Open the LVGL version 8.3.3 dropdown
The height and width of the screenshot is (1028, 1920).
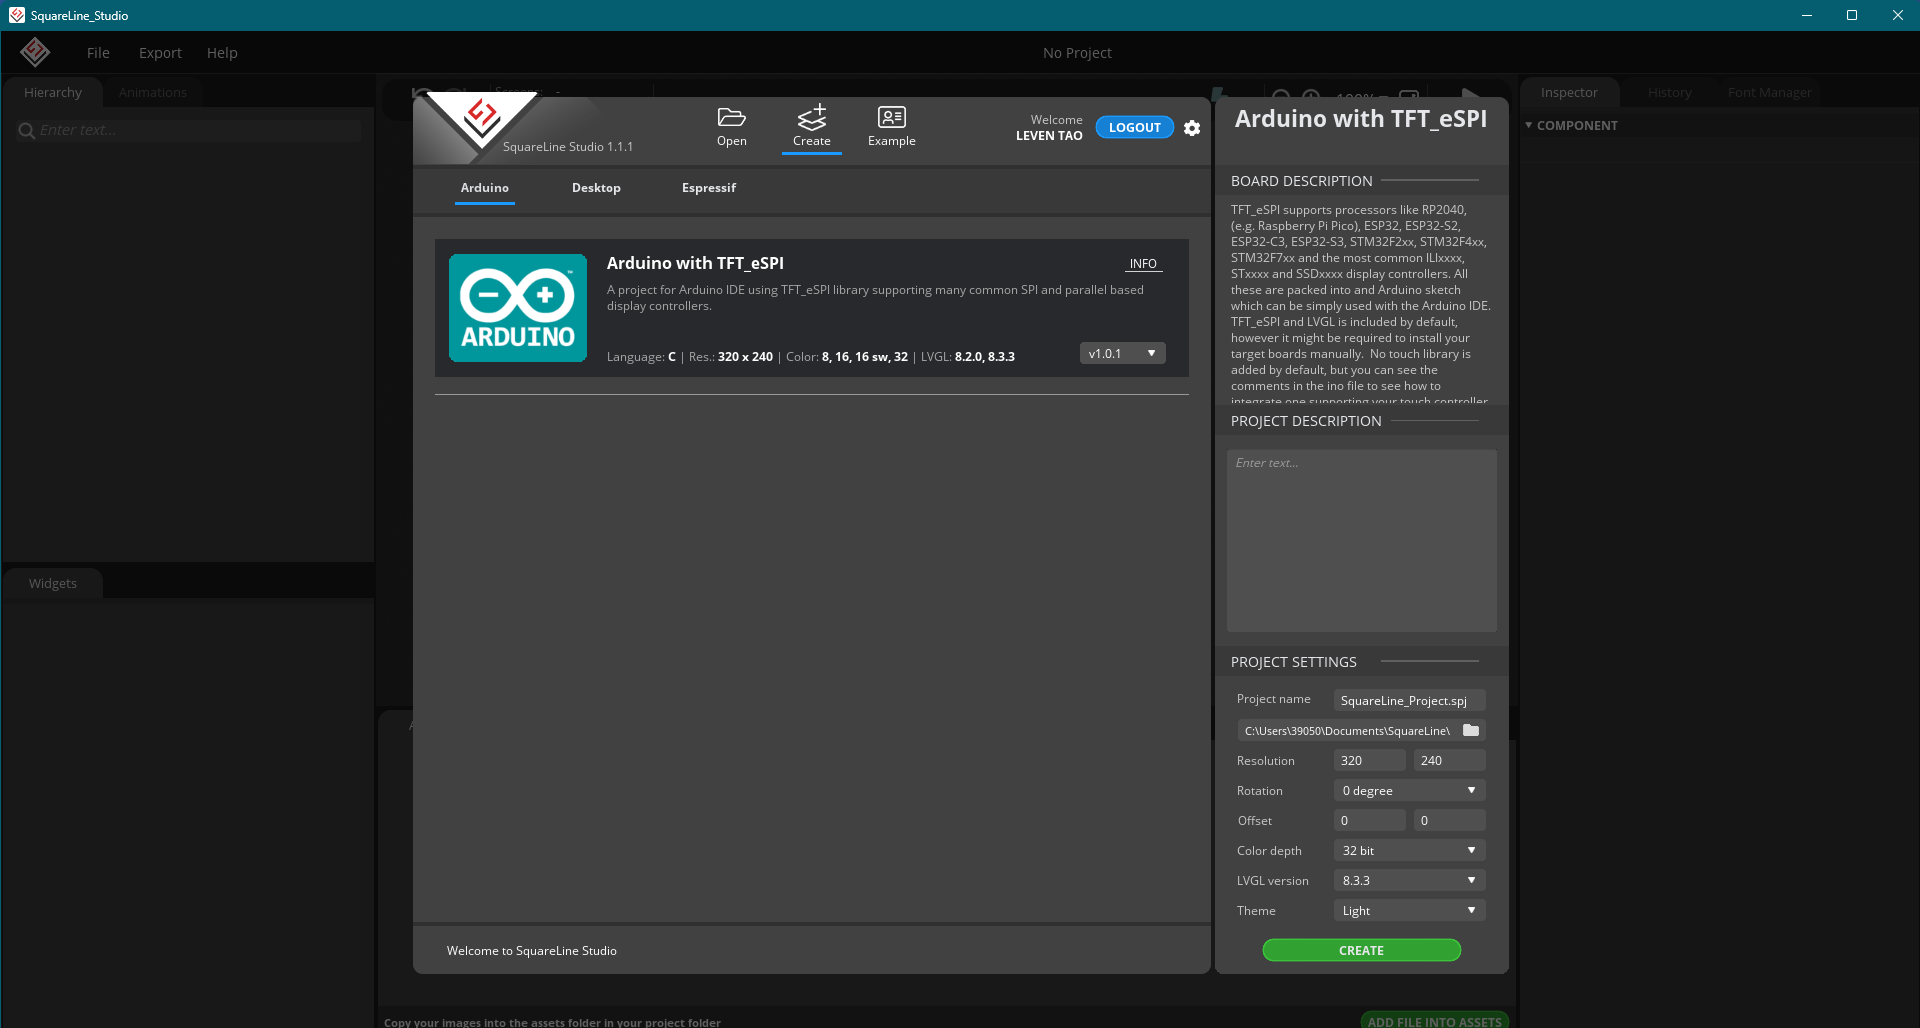[1410, 880]
